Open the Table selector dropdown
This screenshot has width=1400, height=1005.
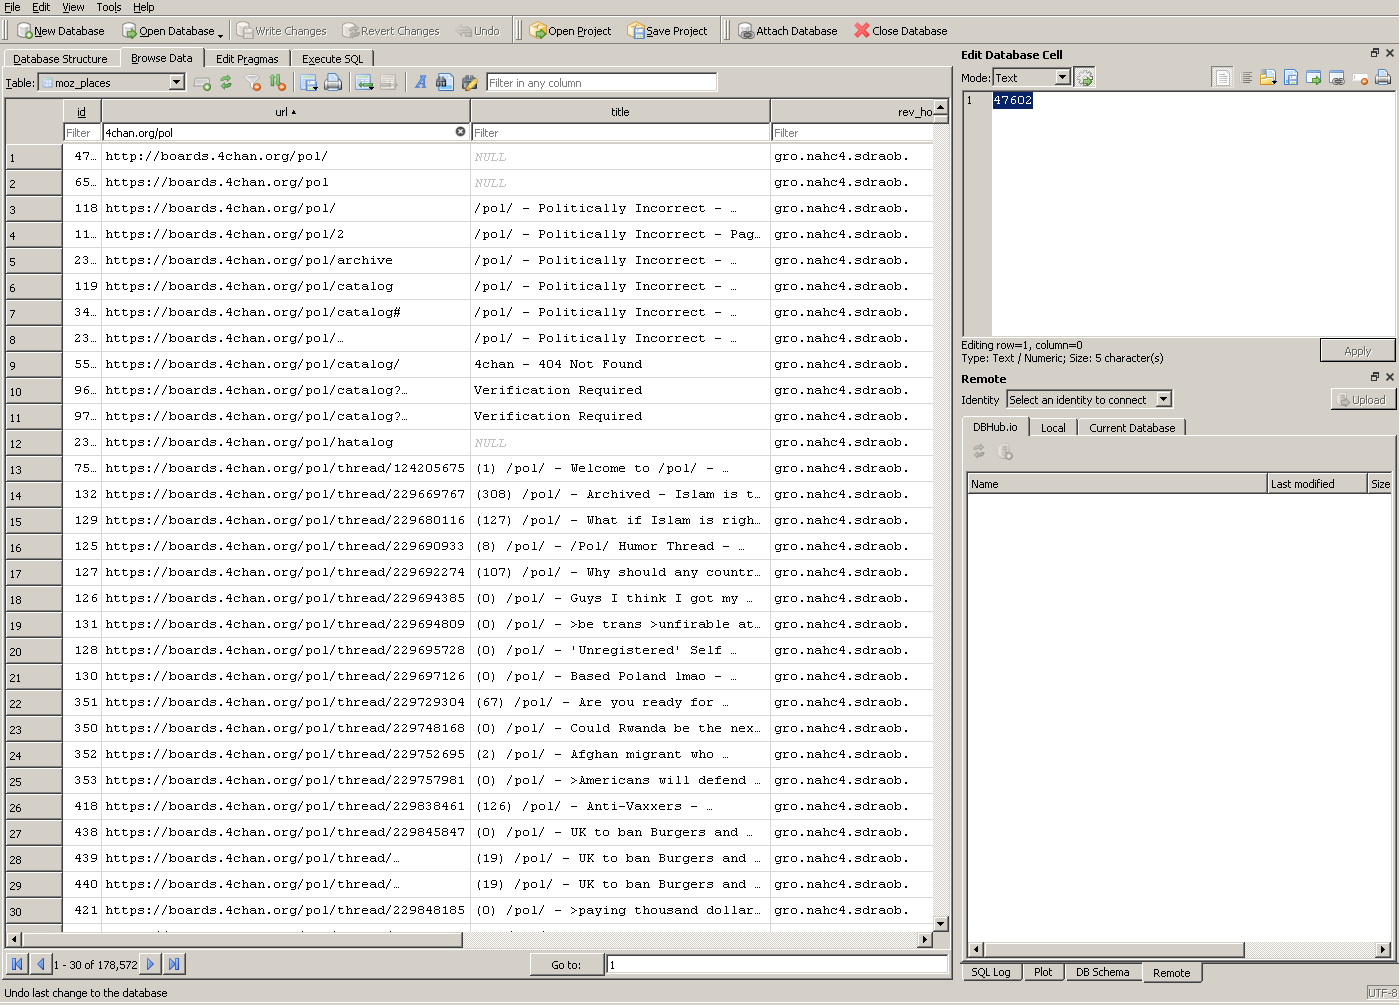pyautogui.click(x=177, y=82)
